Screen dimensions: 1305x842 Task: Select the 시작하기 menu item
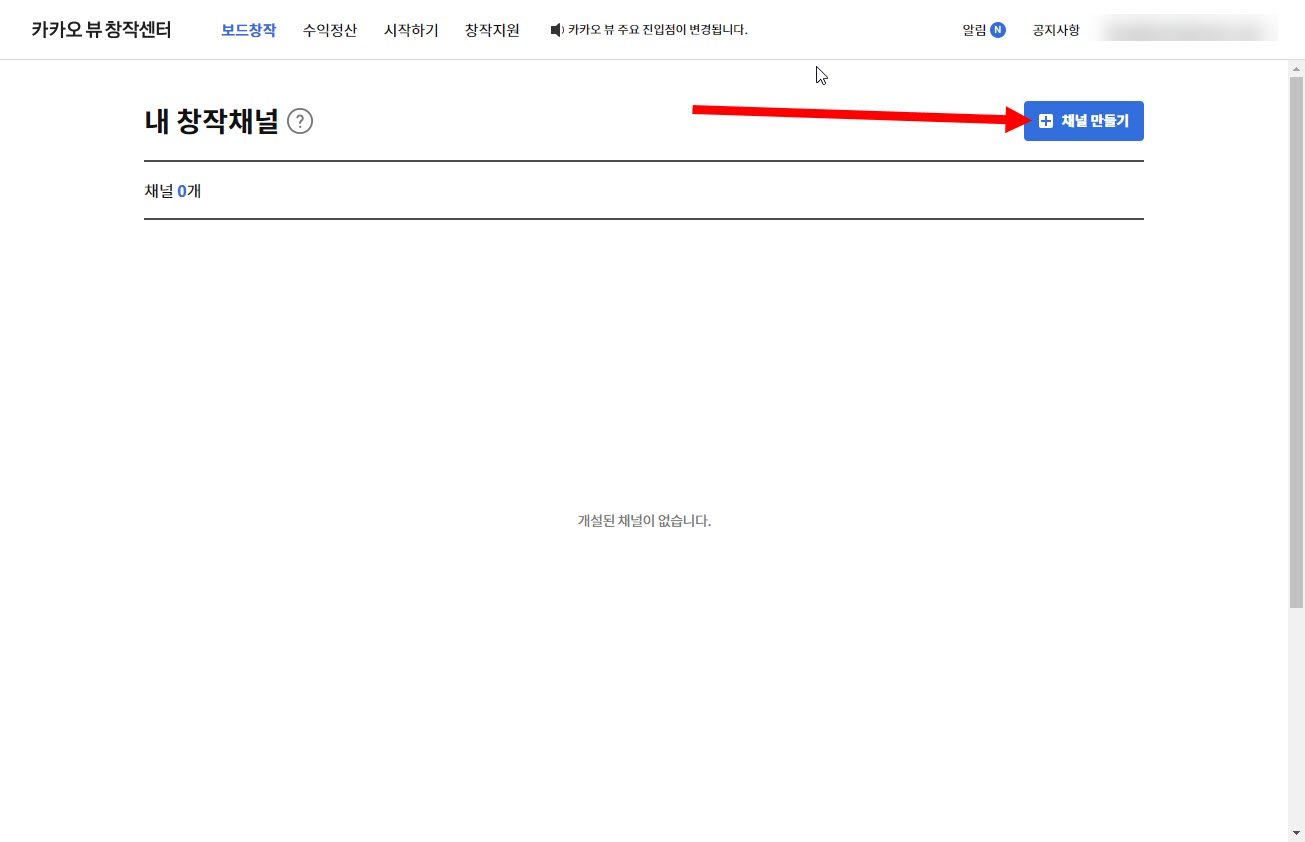pyautogui.click(x=411, y=30)
